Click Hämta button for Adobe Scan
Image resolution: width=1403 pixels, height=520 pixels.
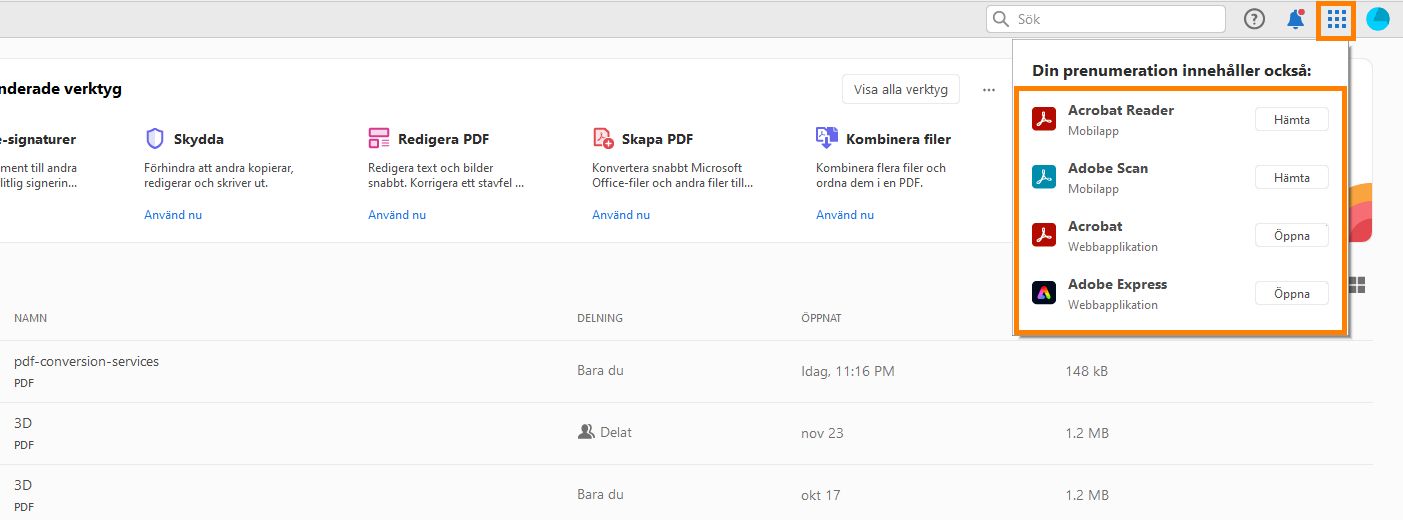[x=1291, y=177]
